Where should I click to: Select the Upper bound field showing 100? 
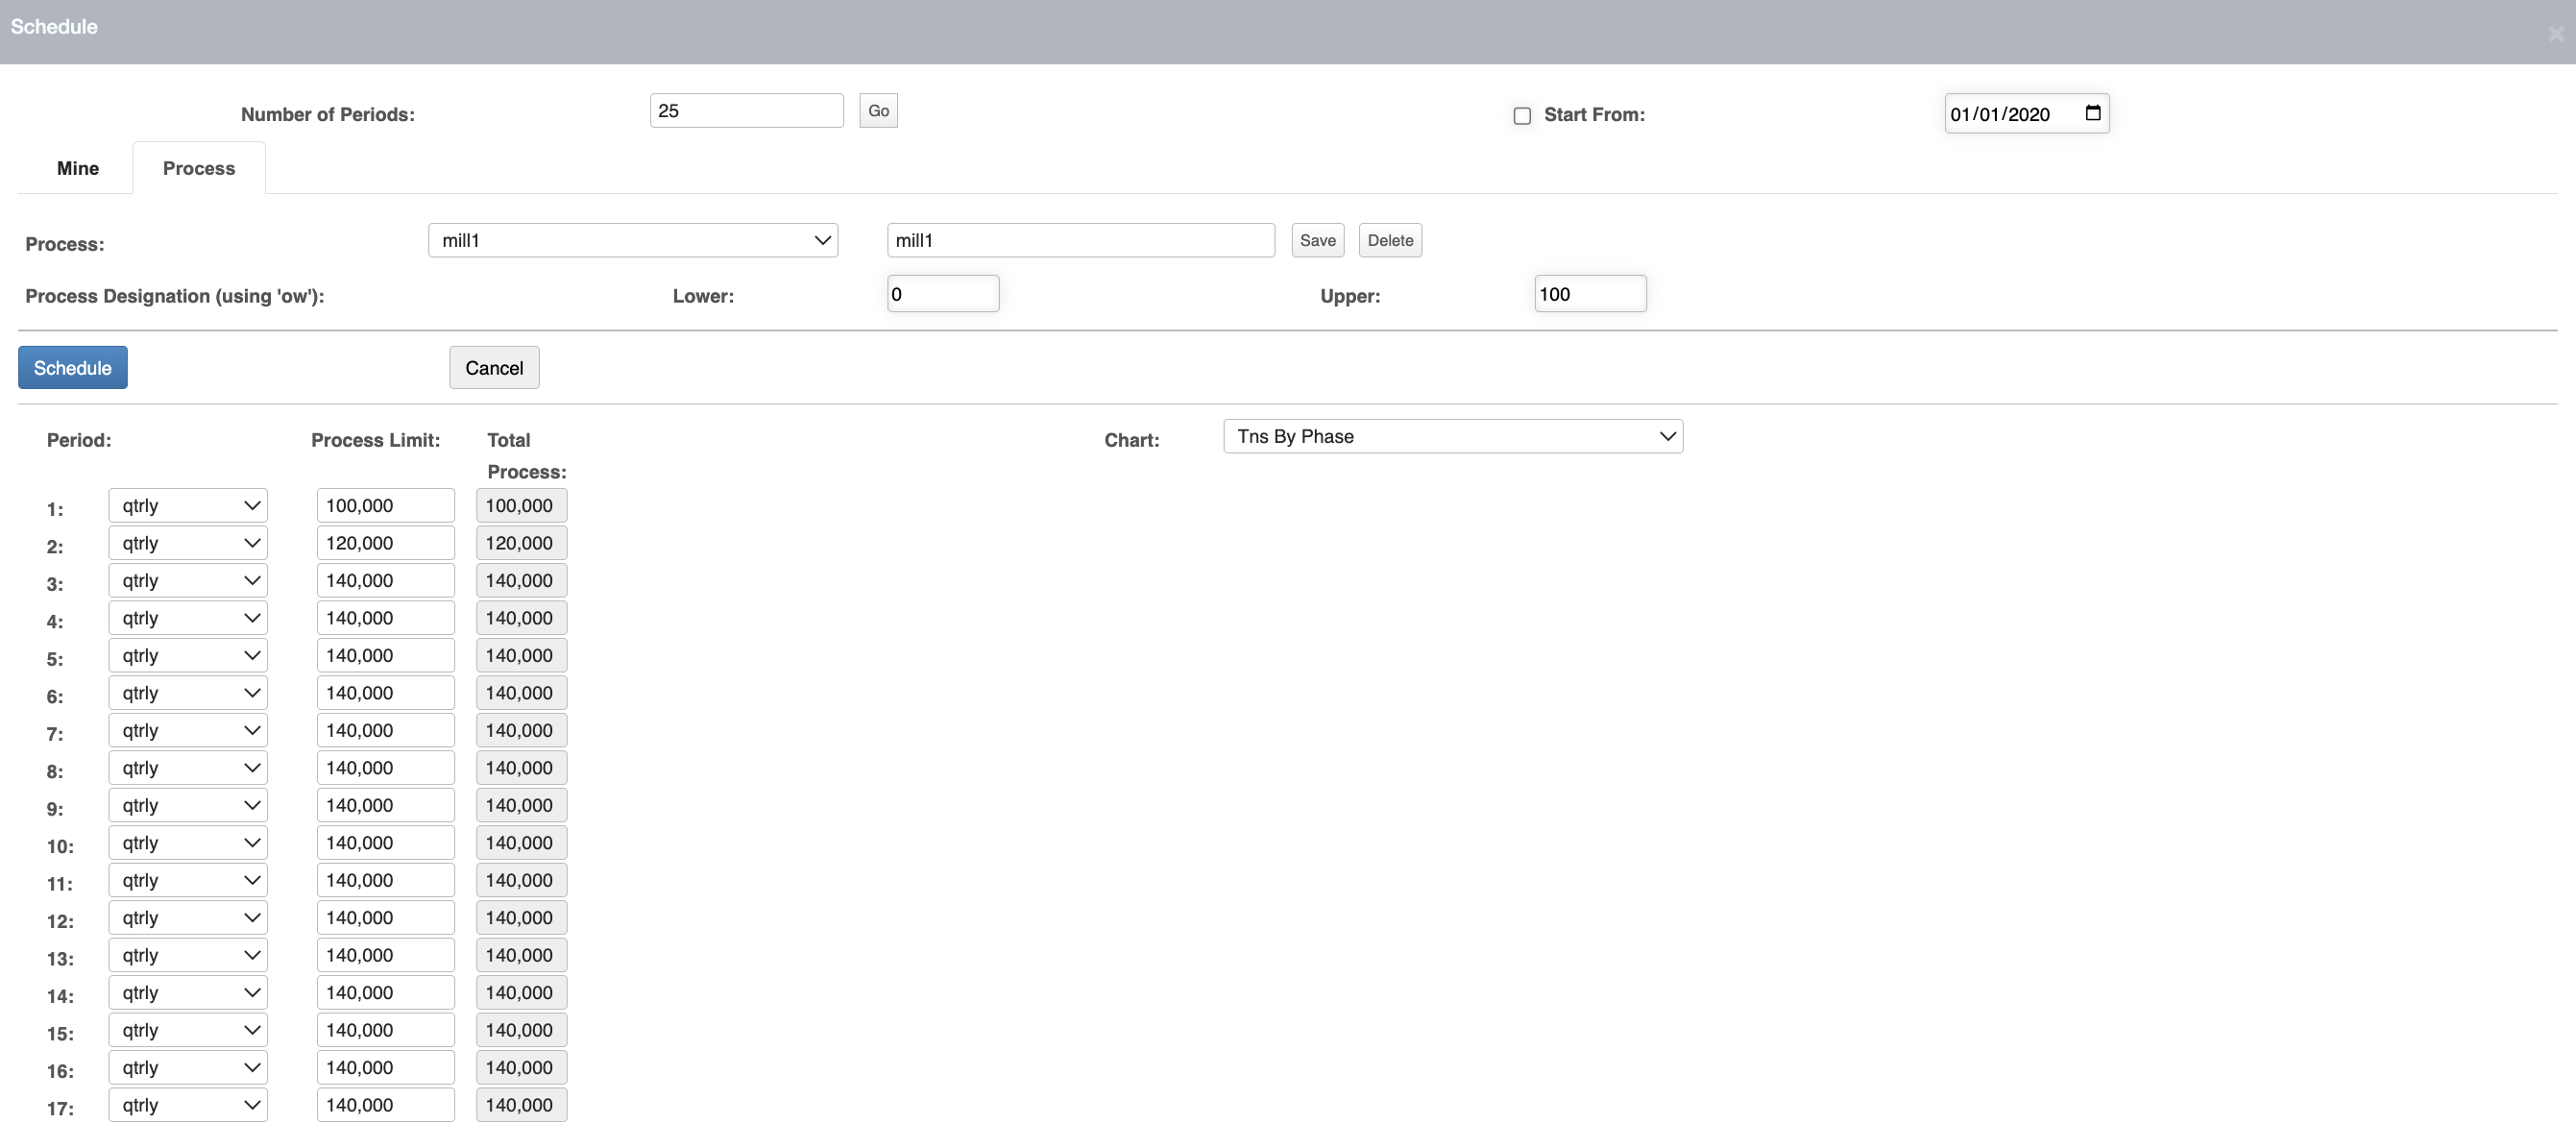(x=1589, y=293)
